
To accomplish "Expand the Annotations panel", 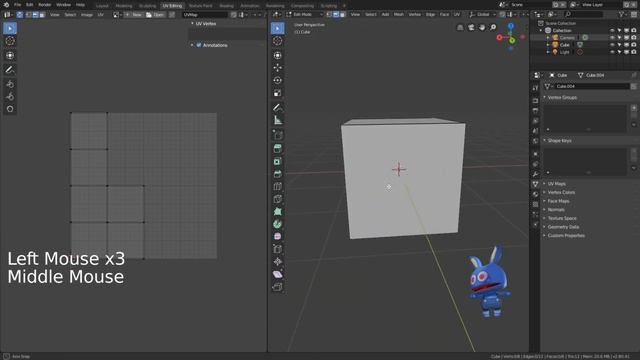I will 192,45.
